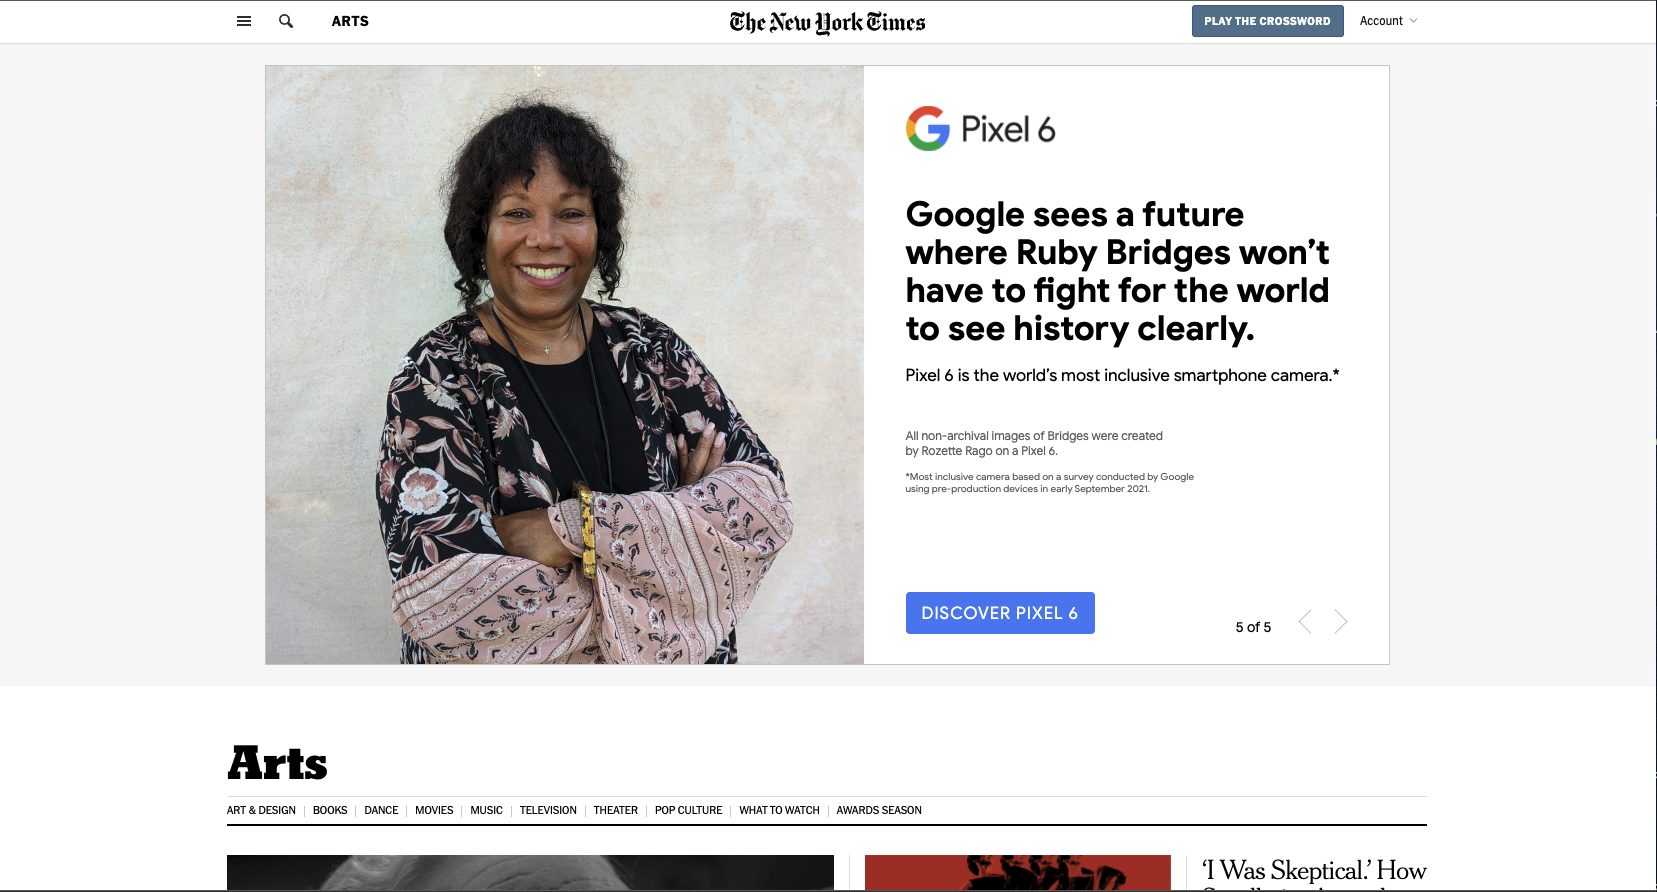Expand the Account dropdown

coord(1388,21)
